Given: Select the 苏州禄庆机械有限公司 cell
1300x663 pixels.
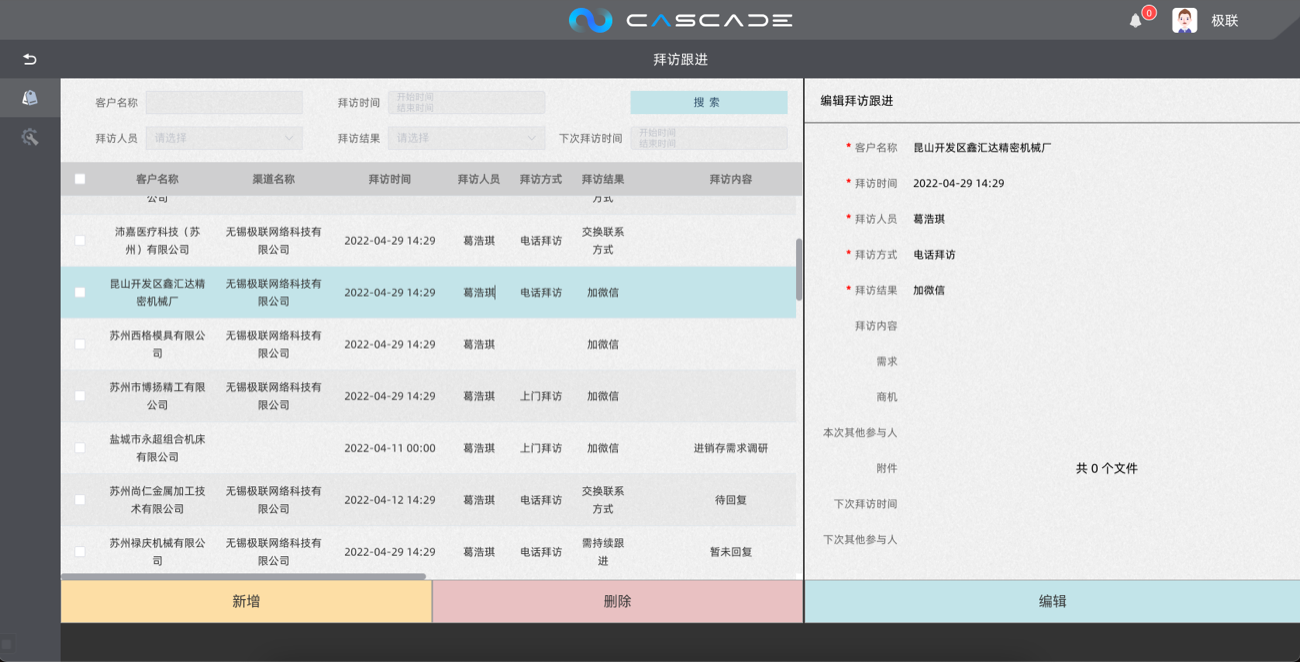Looking at the screenshot, I should tap(157, 552).
